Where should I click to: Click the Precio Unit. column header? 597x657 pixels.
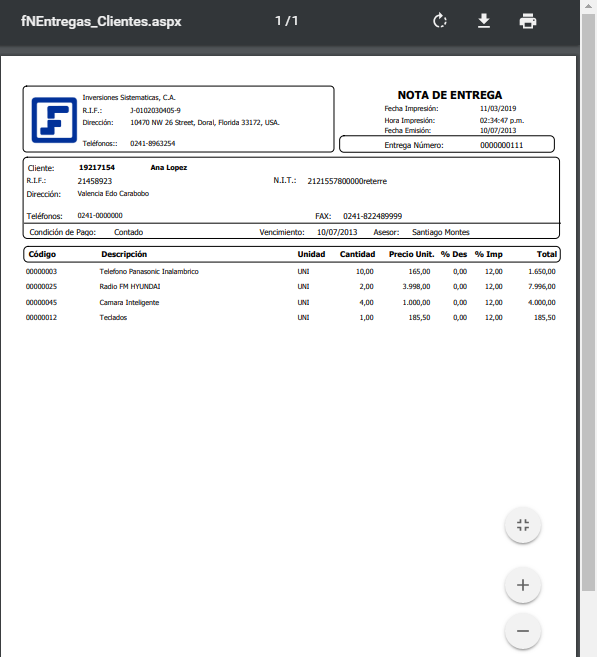click(411, 254)
